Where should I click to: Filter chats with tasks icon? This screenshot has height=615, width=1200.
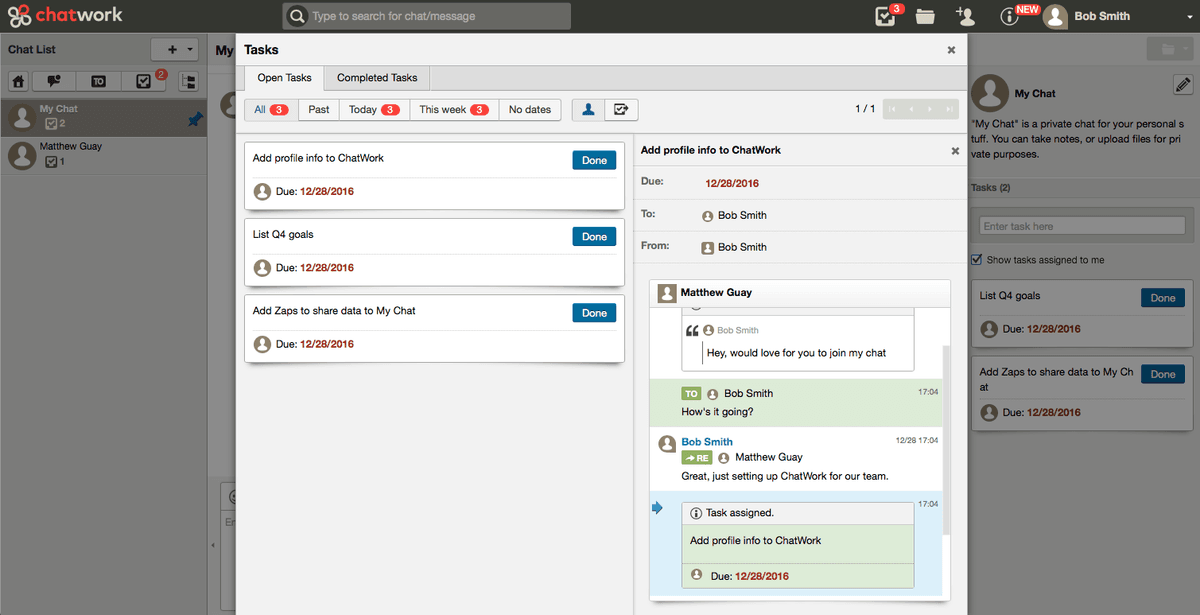pos(144,82)
